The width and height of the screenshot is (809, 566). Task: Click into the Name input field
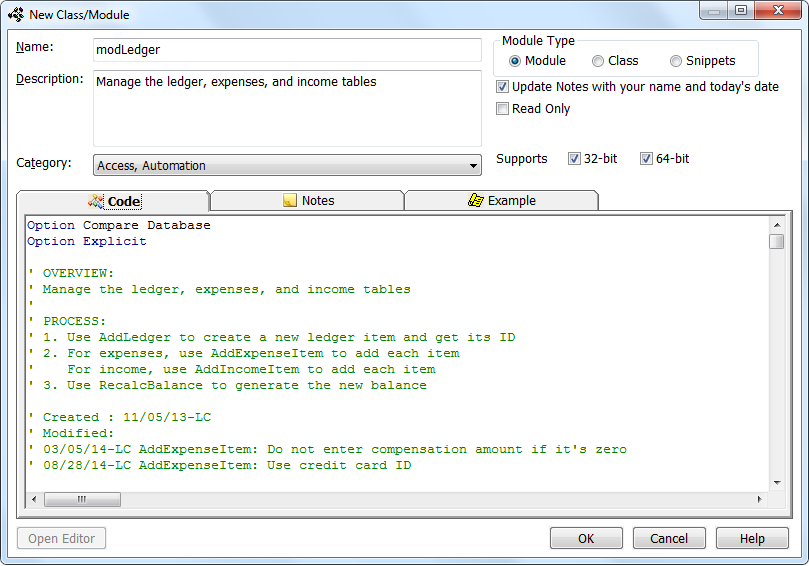(x=287, y=50)
